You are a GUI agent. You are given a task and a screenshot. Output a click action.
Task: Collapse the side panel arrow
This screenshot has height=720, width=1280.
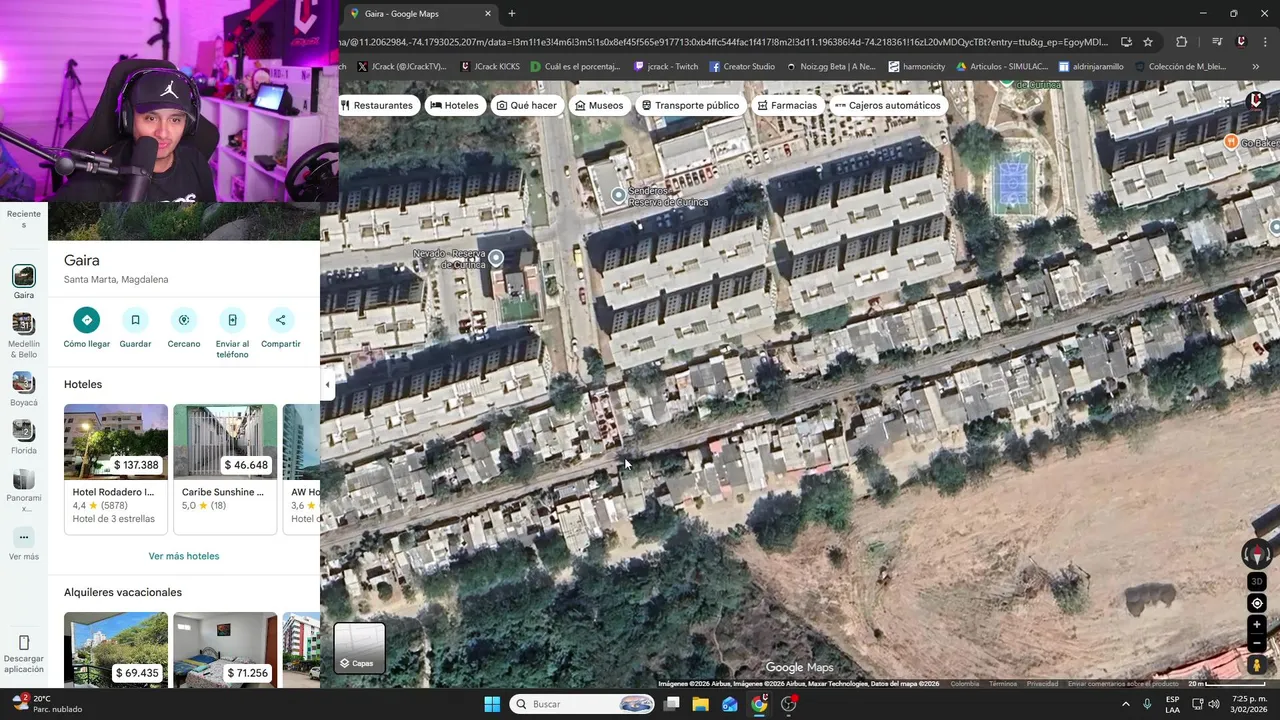[x=327, y=384]
